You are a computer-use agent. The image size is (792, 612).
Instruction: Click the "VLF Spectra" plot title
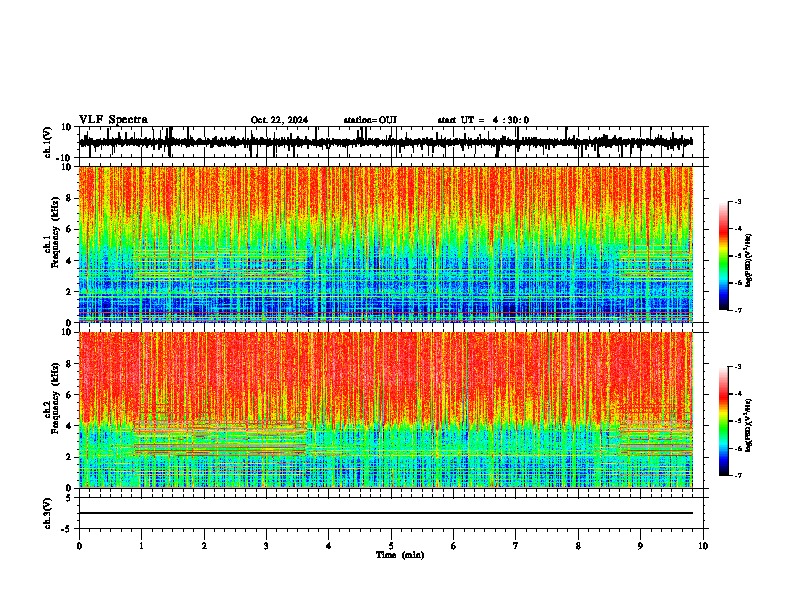click(x=114, y=120)
